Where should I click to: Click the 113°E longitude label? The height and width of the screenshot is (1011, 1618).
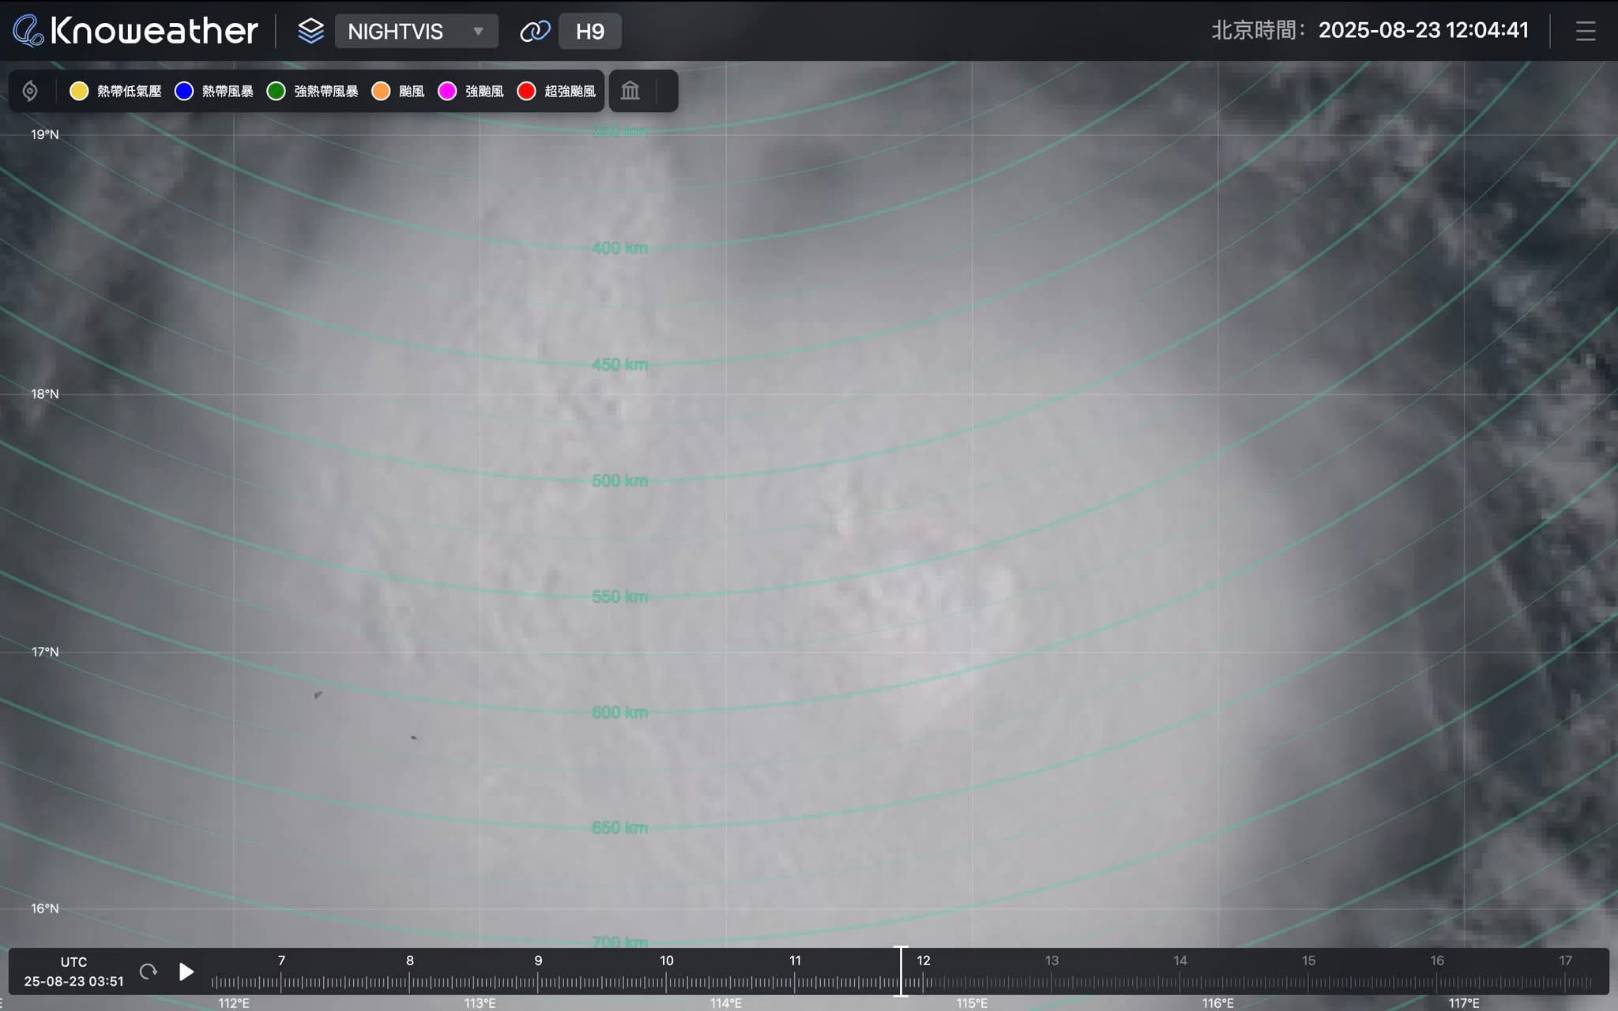[480, 1003]
